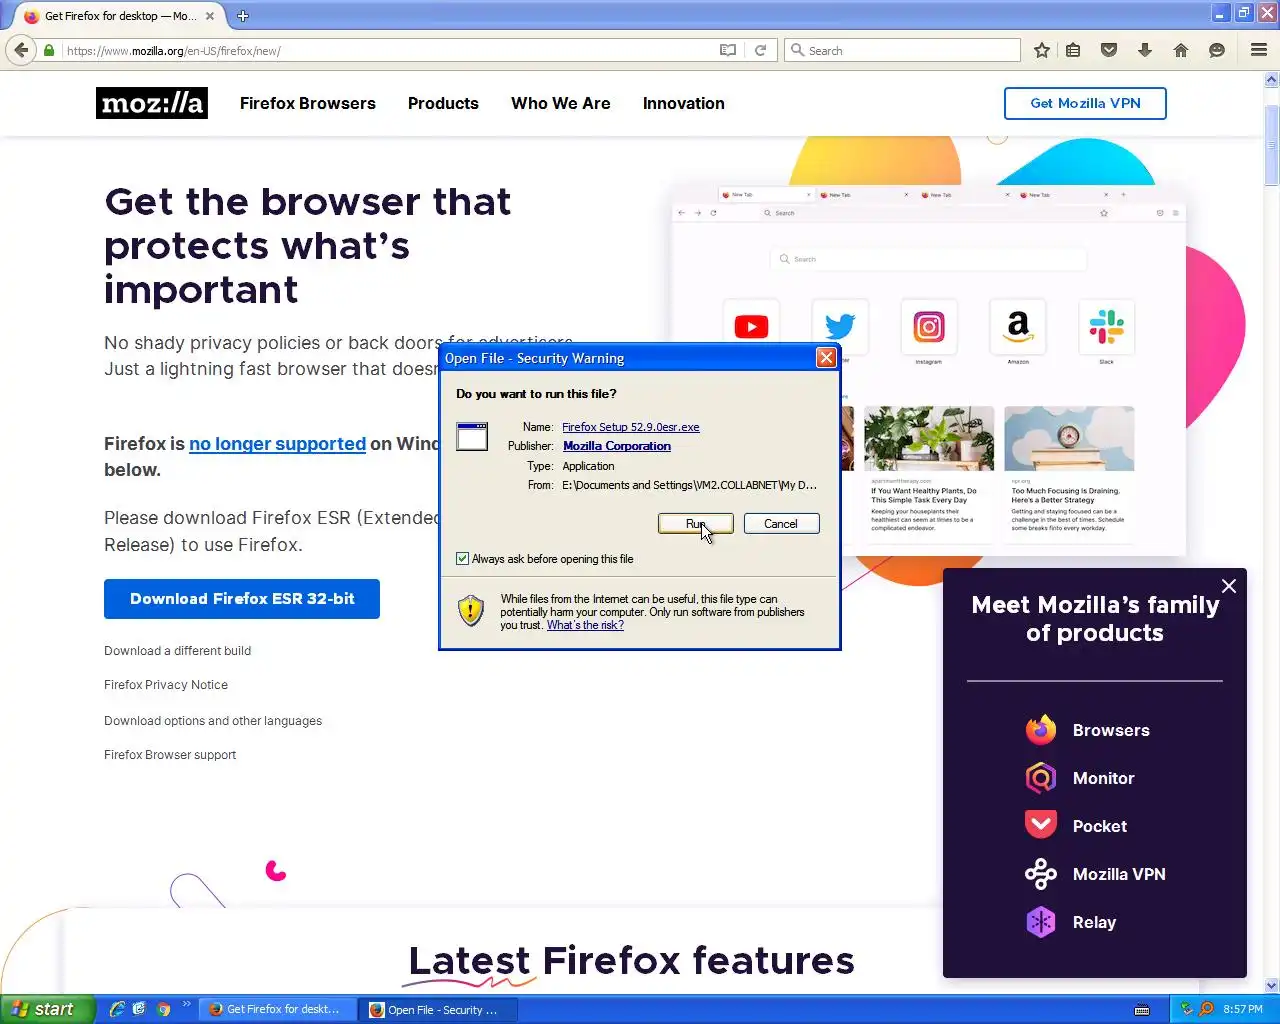Click the Twitter tile in browser preview
Screen dimensions: 1280x1024
(840, 326)
